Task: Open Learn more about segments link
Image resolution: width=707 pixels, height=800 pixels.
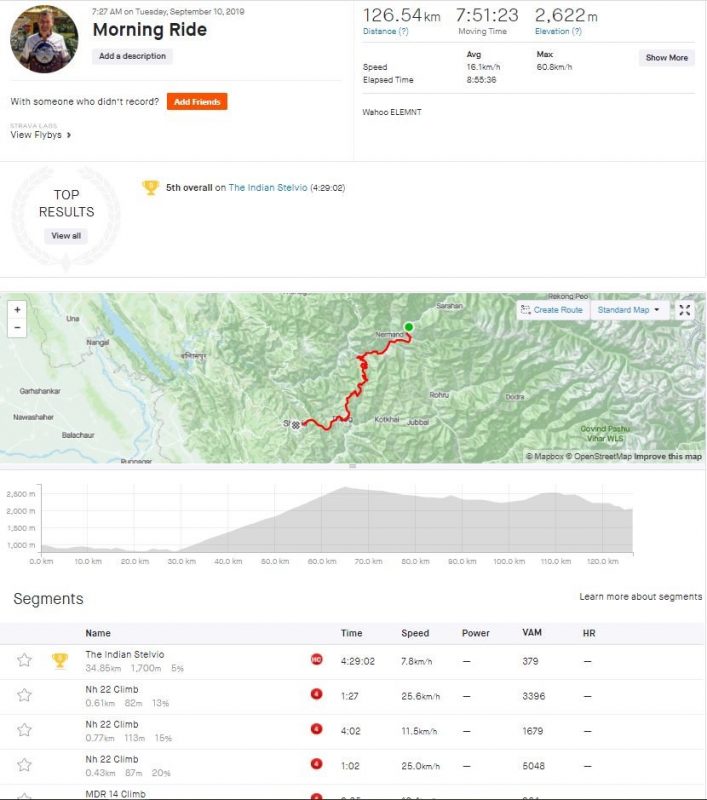Action: click(640, 597)
